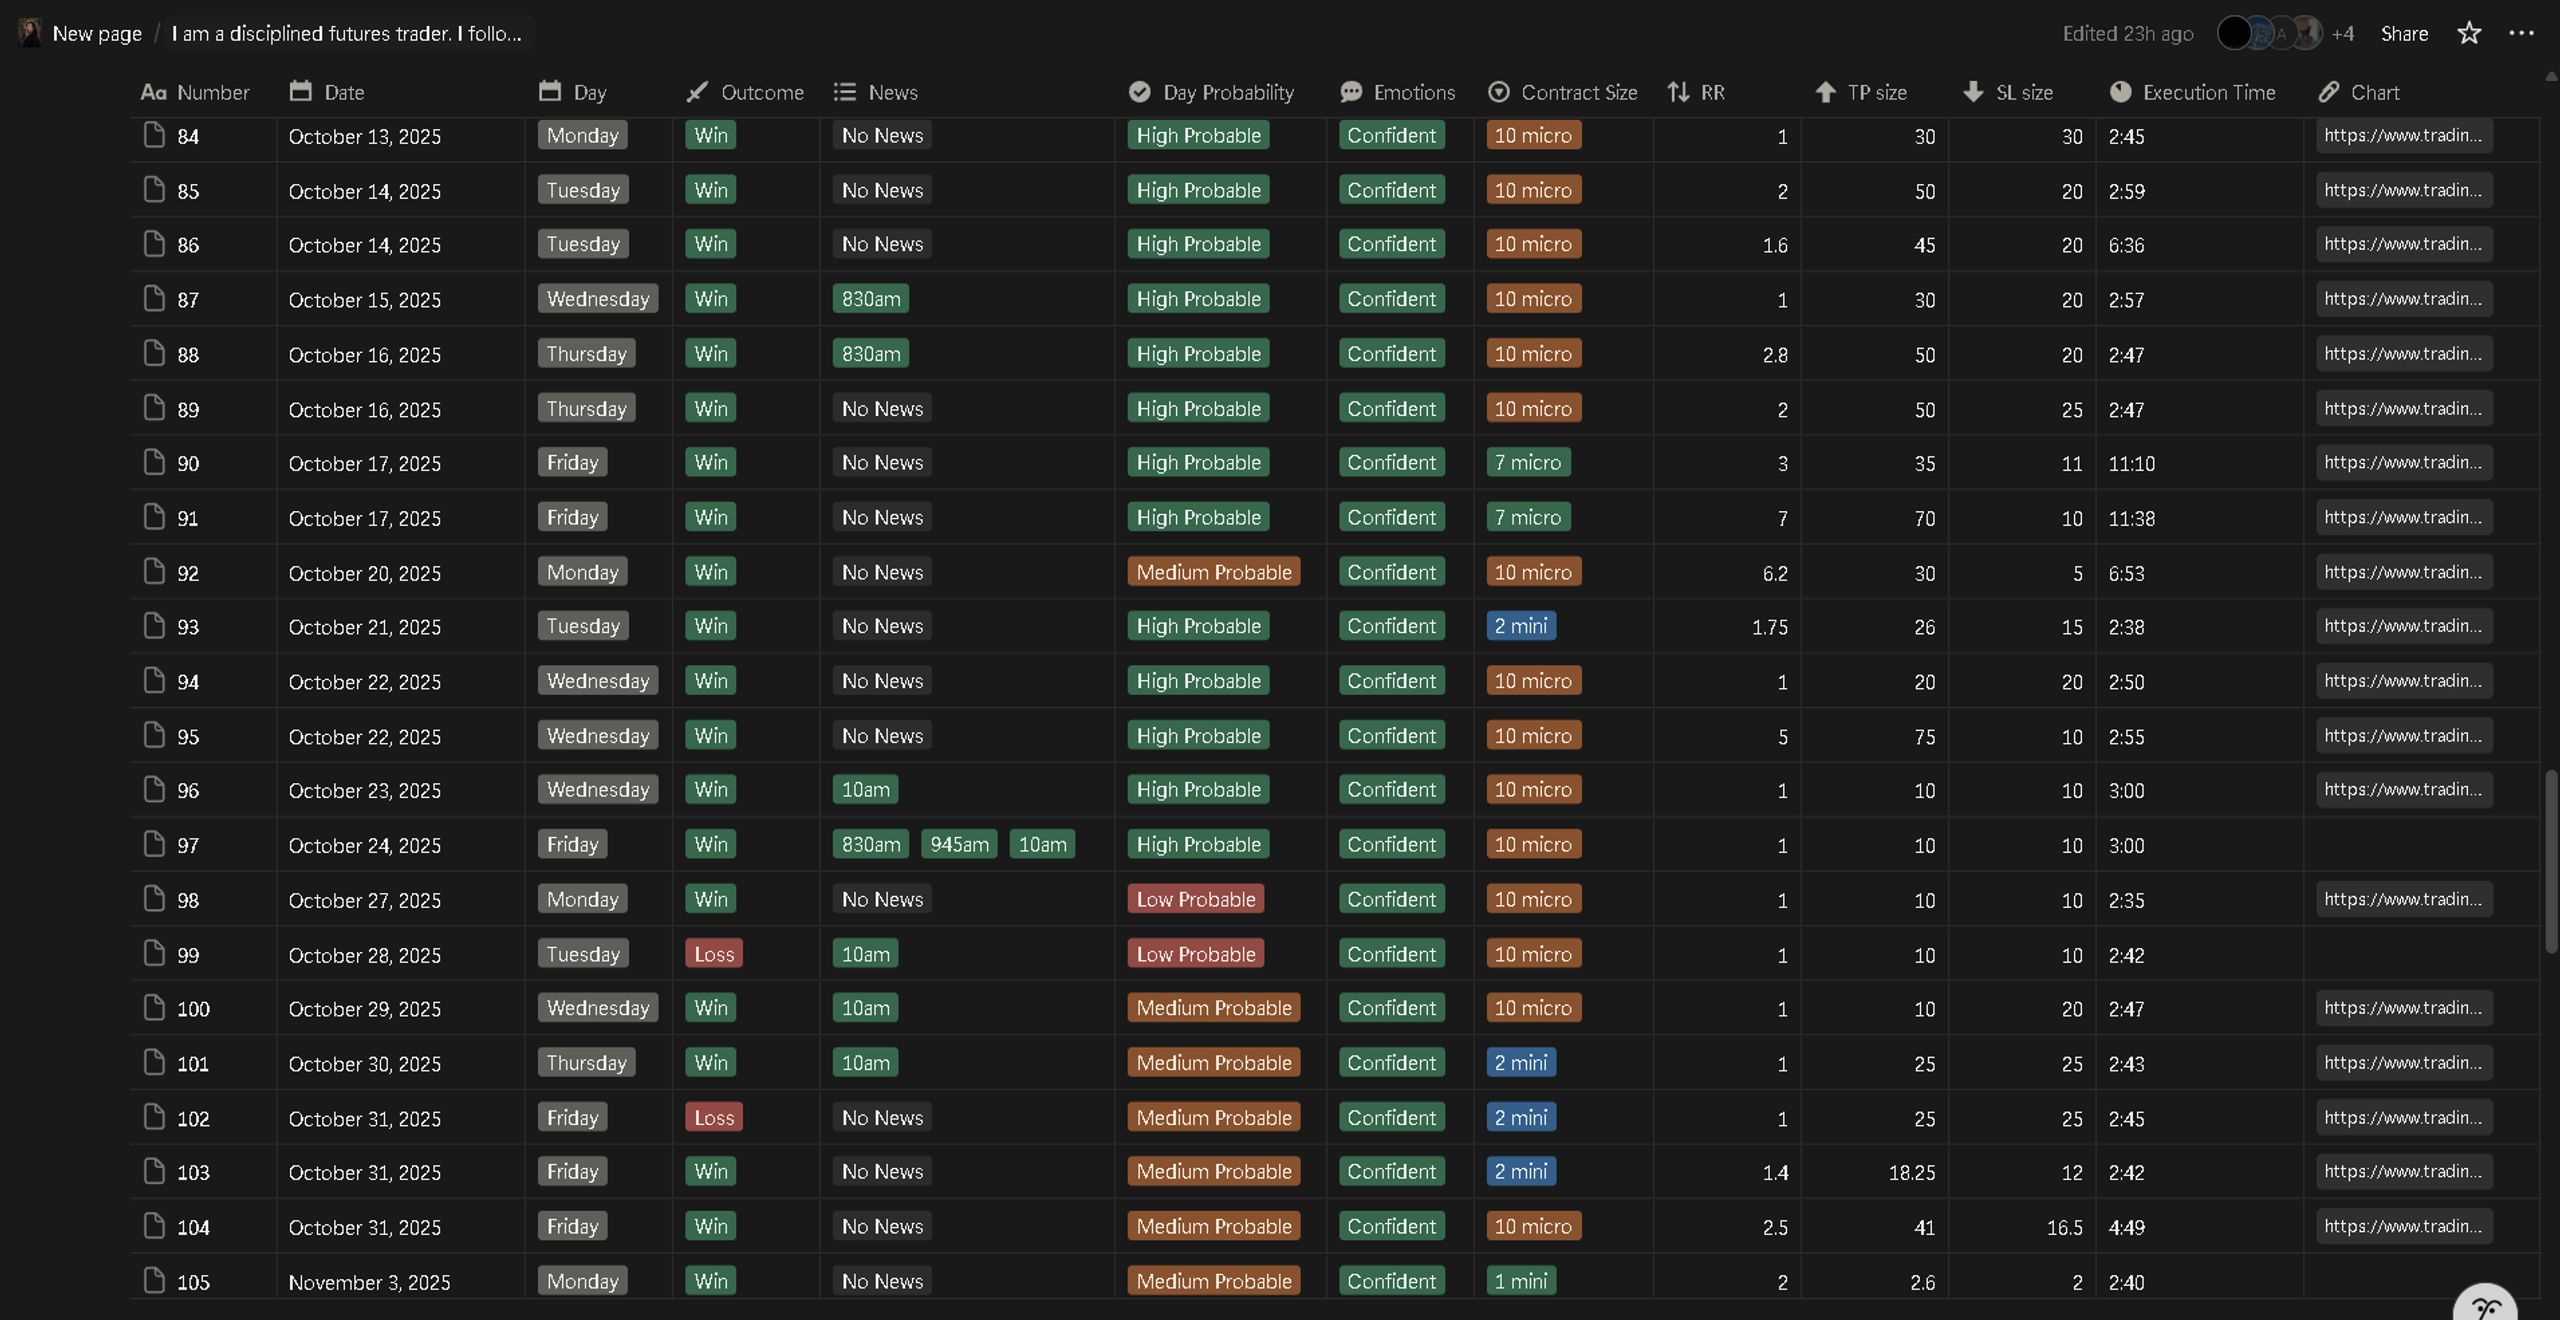Open the 2 mini tag in row 93
2560x1320 pixels.
tap(1520, 626)
